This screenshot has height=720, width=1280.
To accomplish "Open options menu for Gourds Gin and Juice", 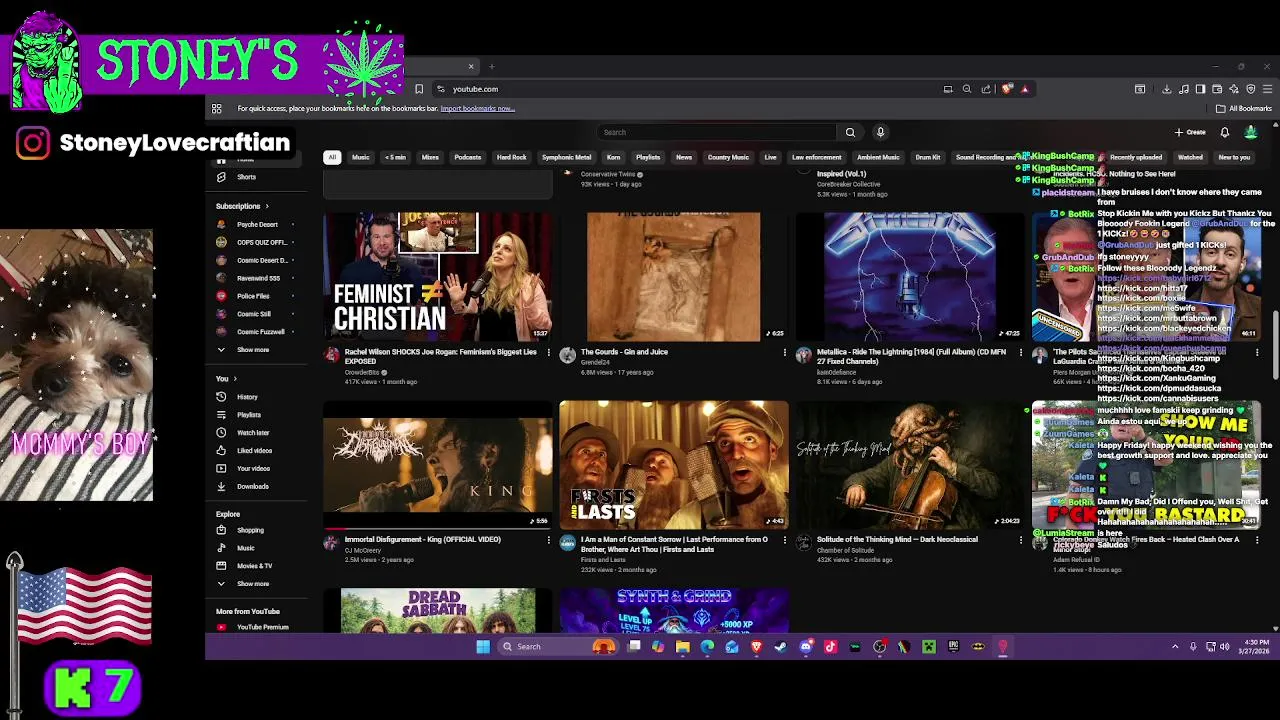I will click(784, 353).
